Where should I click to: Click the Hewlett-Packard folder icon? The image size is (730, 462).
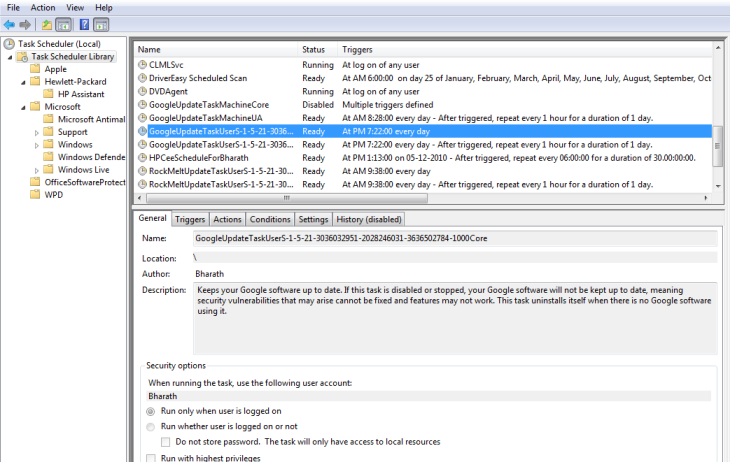pos(35,82)
